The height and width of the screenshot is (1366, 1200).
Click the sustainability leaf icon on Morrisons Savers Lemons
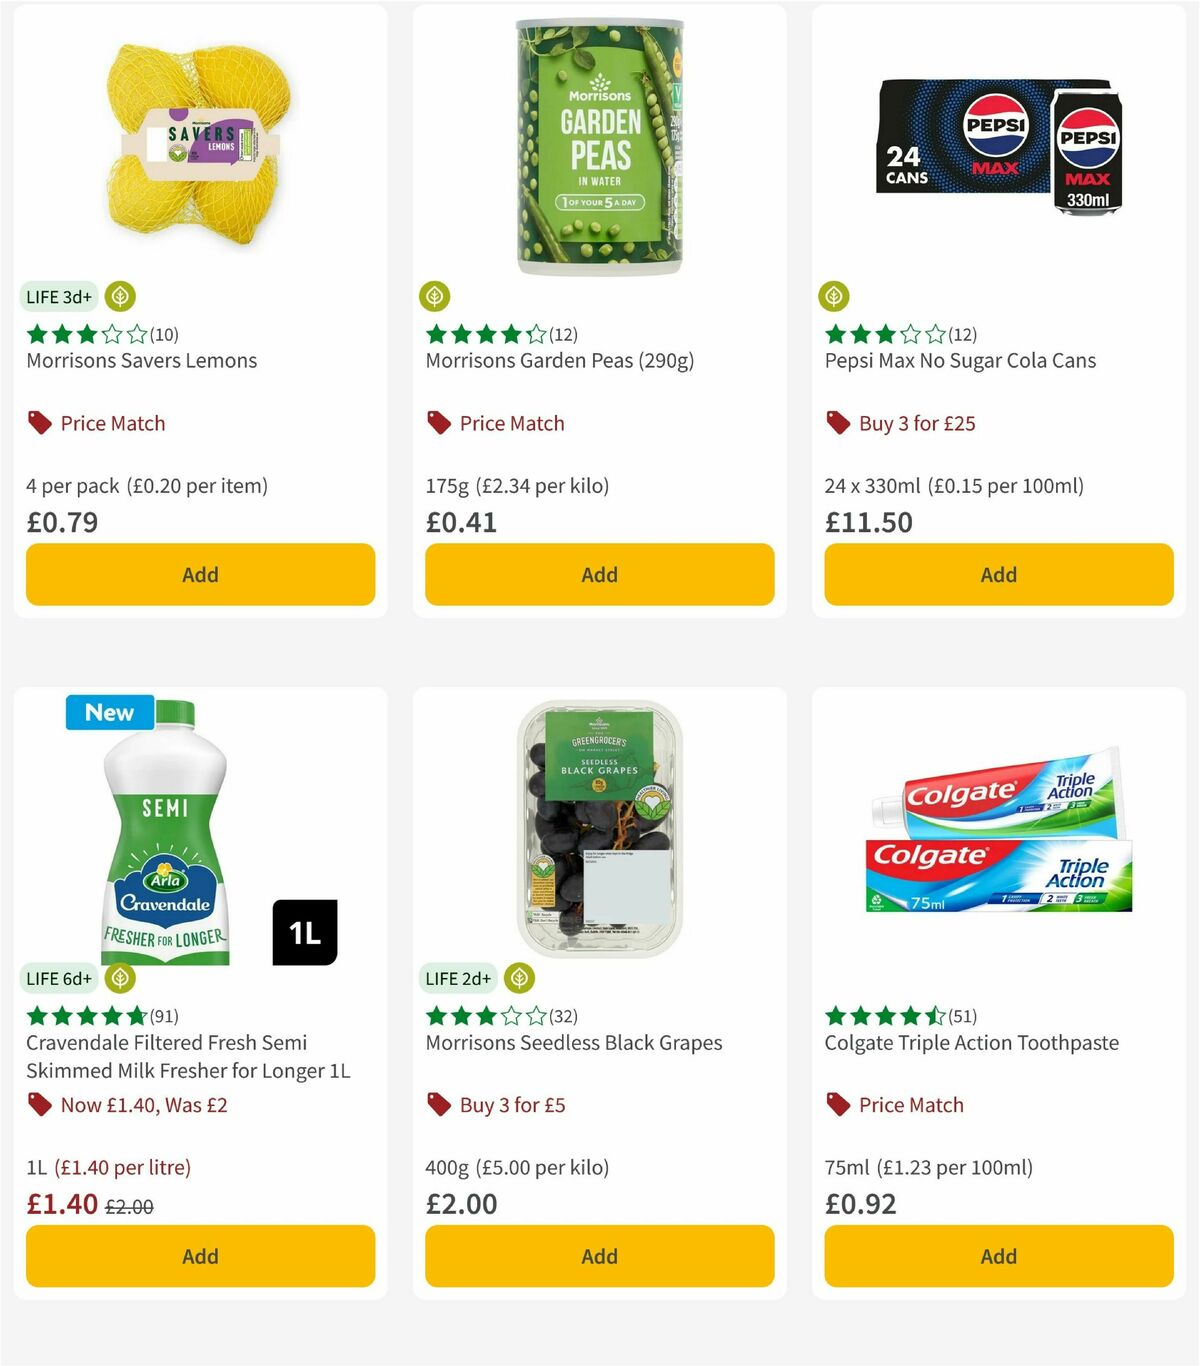click(120, 296)
